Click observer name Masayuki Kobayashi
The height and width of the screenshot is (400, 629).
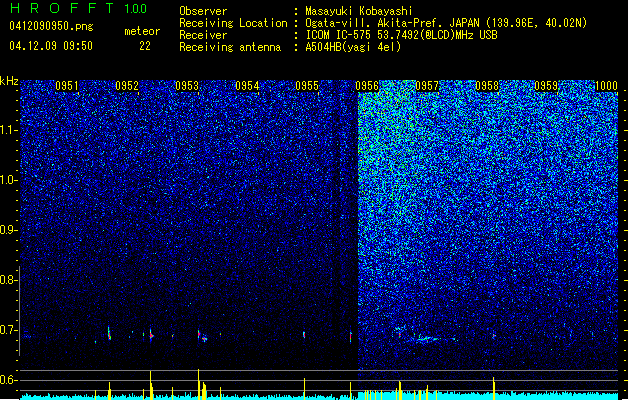coord(359,11)
